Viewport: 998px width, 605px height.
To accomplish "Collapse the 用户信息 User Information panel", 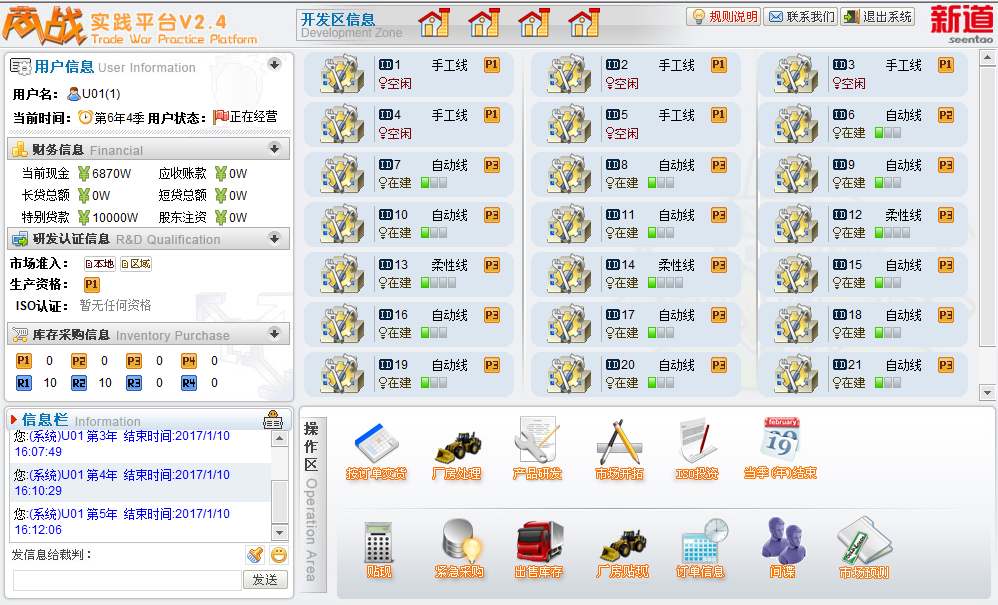I will click(x=274, y=64).
